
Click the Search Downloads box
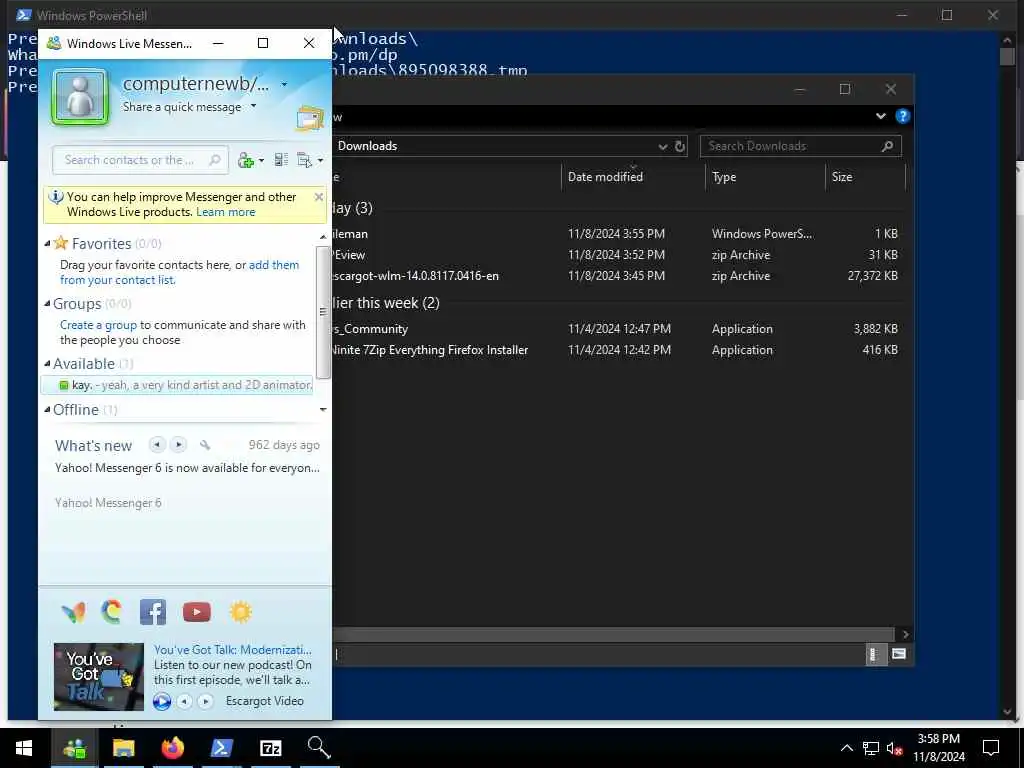pos(801,146)
